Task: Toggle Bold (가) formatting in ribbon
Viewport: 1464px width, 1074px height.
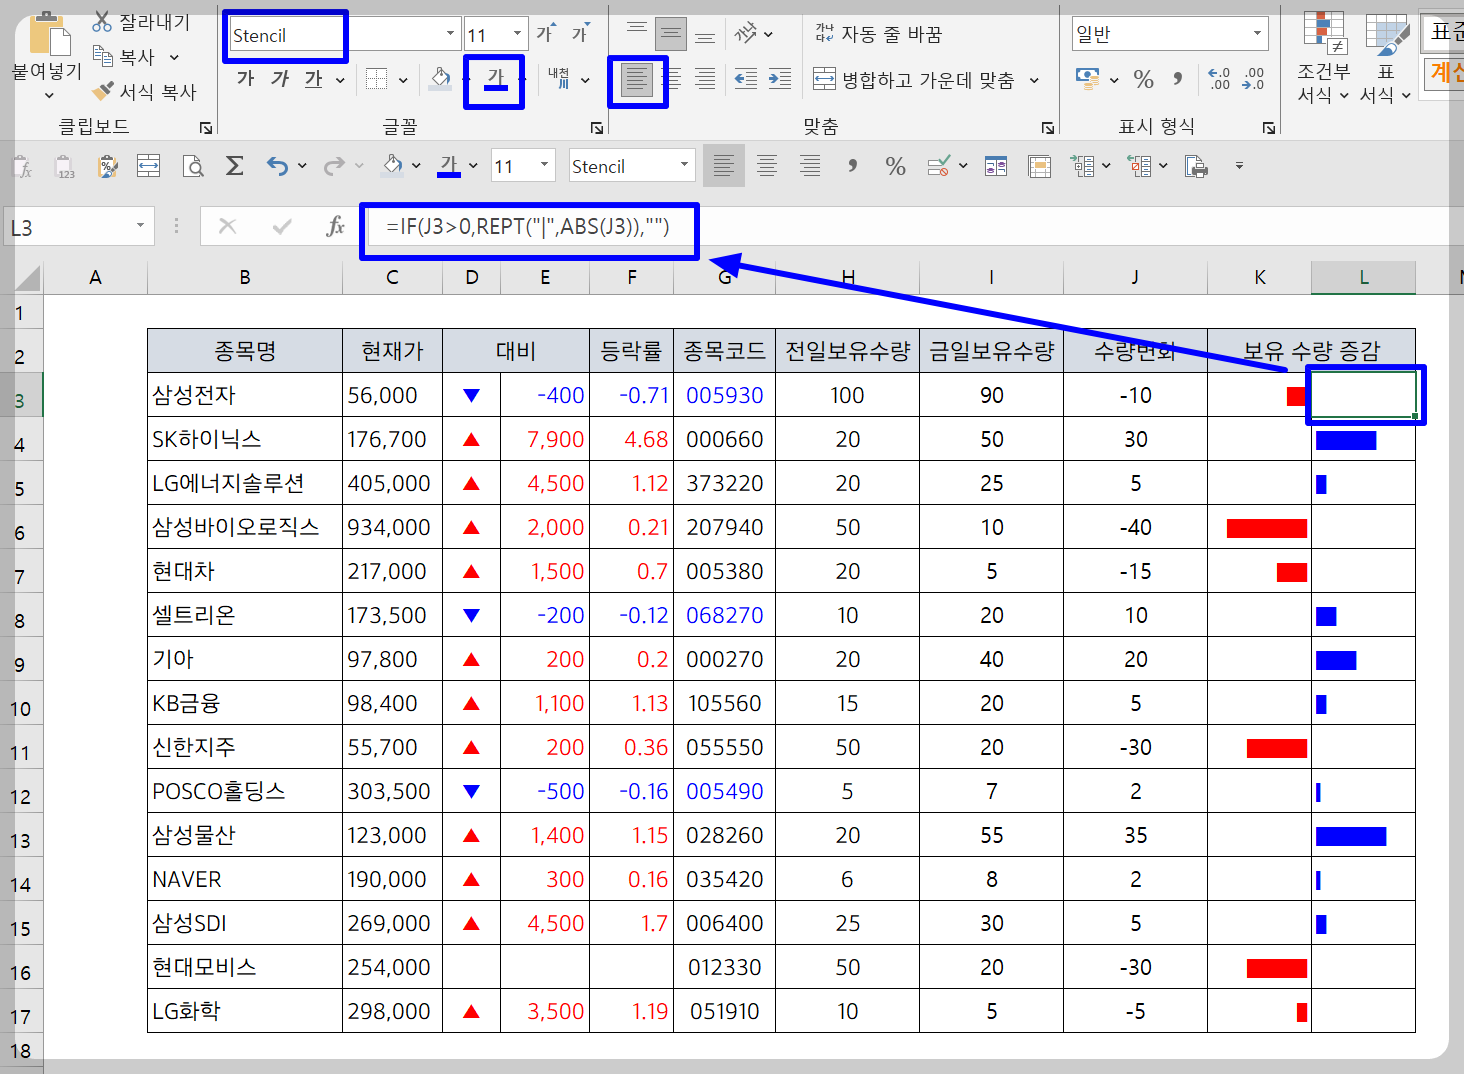Action: coord(246,79)
